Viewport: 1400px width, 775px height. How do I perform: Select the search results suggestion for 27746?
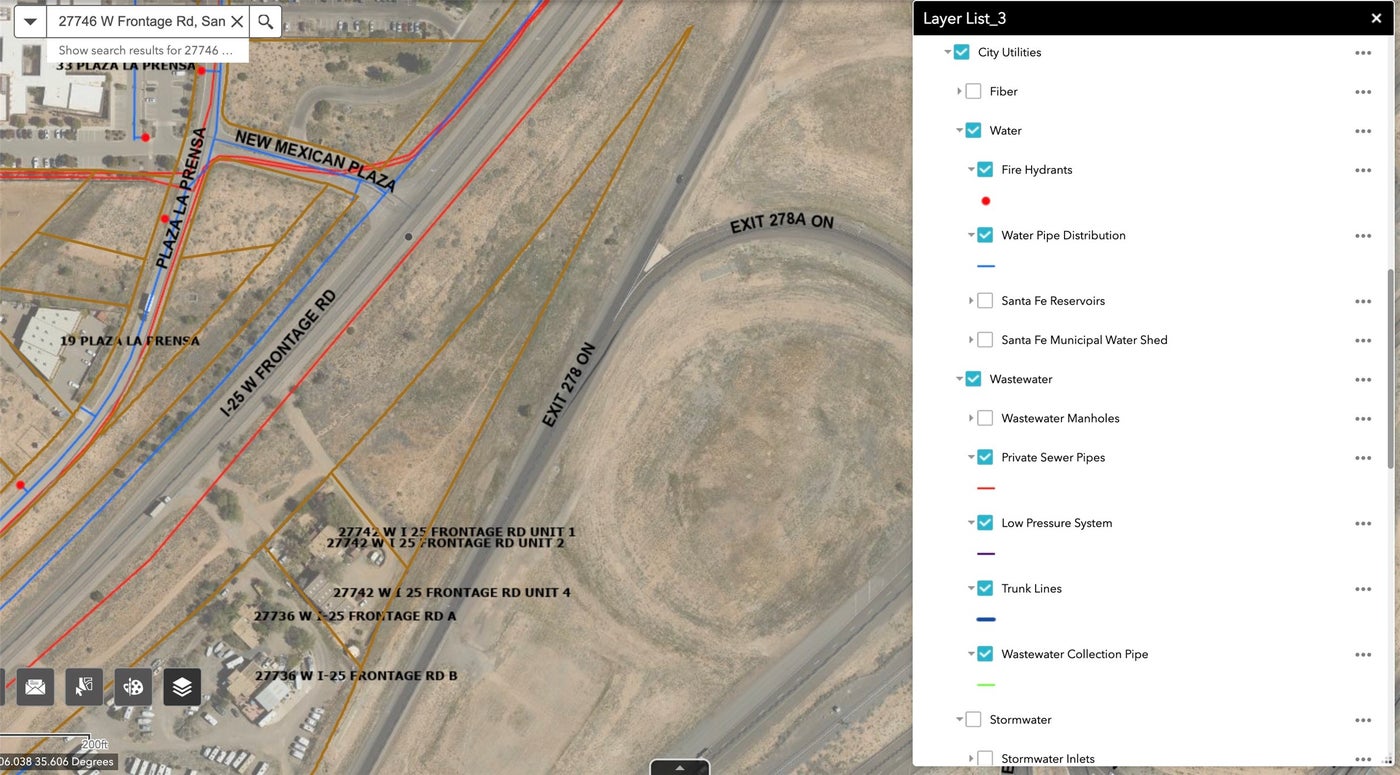146,50
